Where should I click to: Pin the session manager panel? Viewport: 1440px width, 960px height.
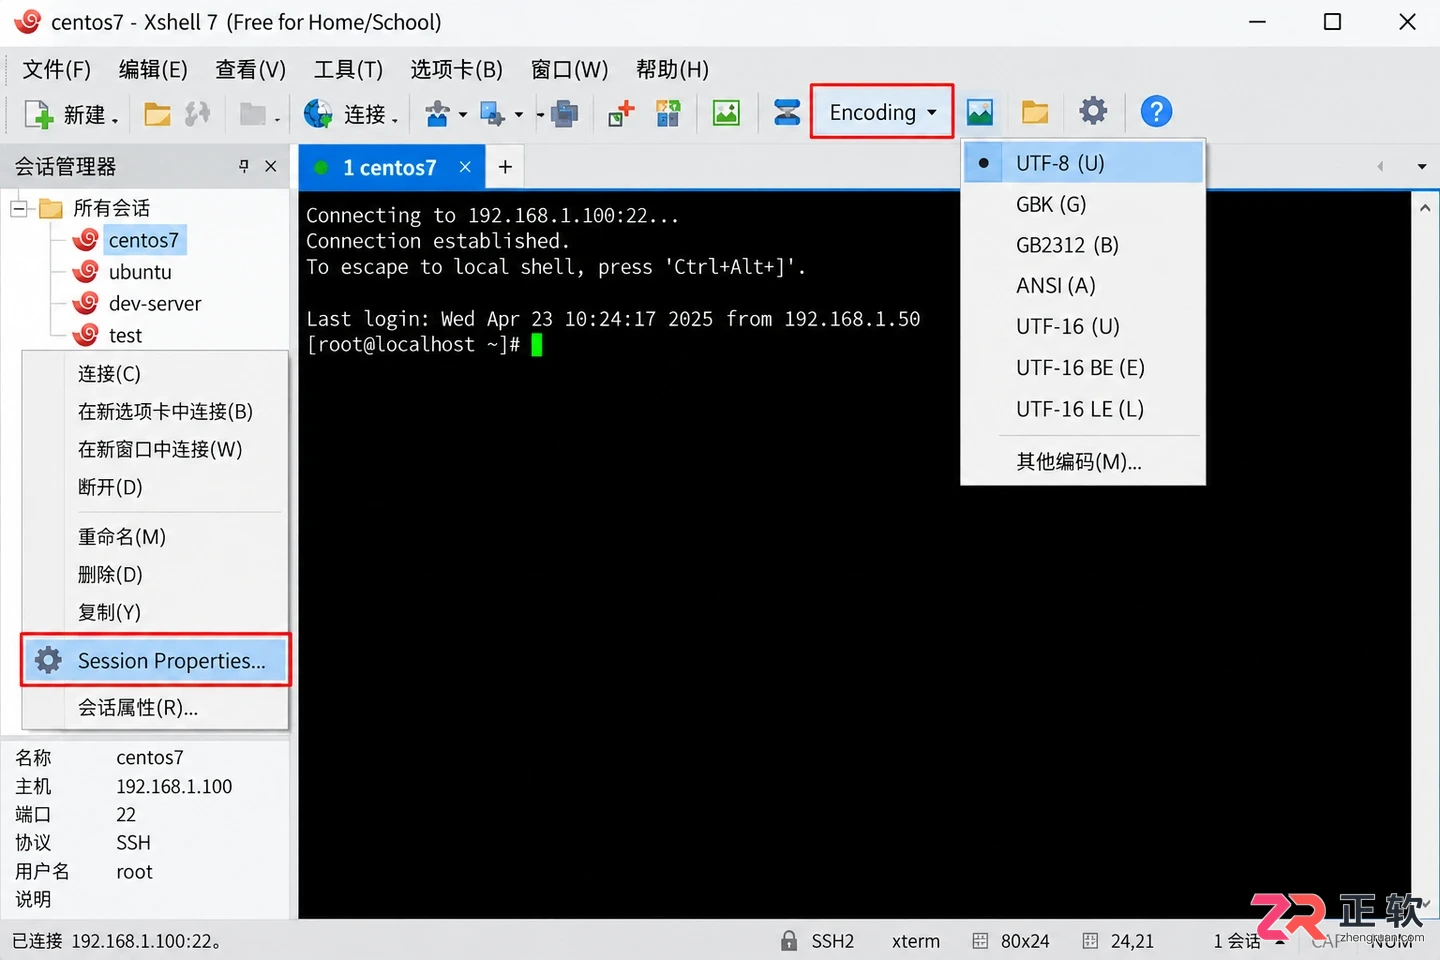pyautogui.click(x=244, y=166)
